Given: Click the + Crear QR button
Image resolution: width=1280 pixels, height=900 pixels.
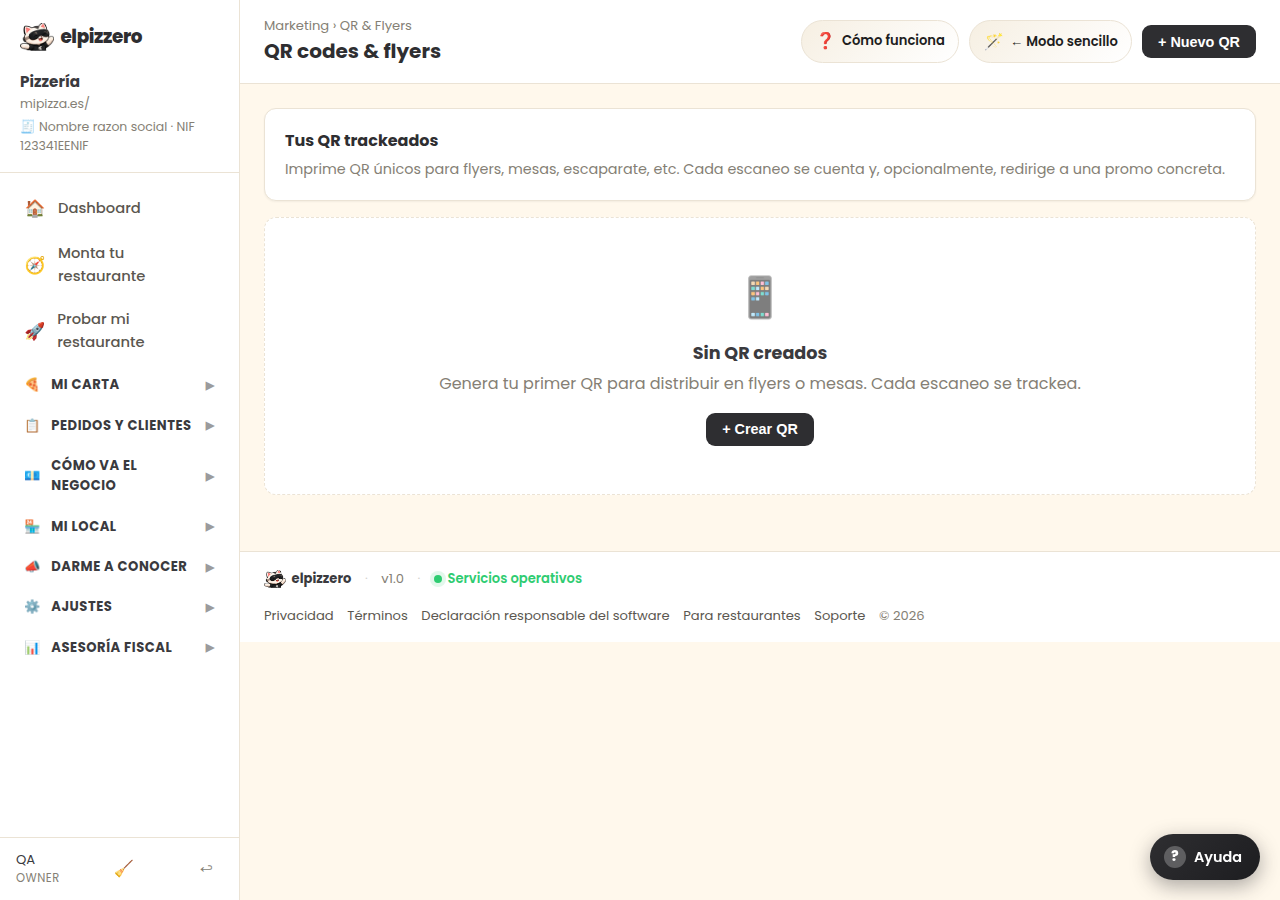Looking at the screenshot, I should click(760, 429).
